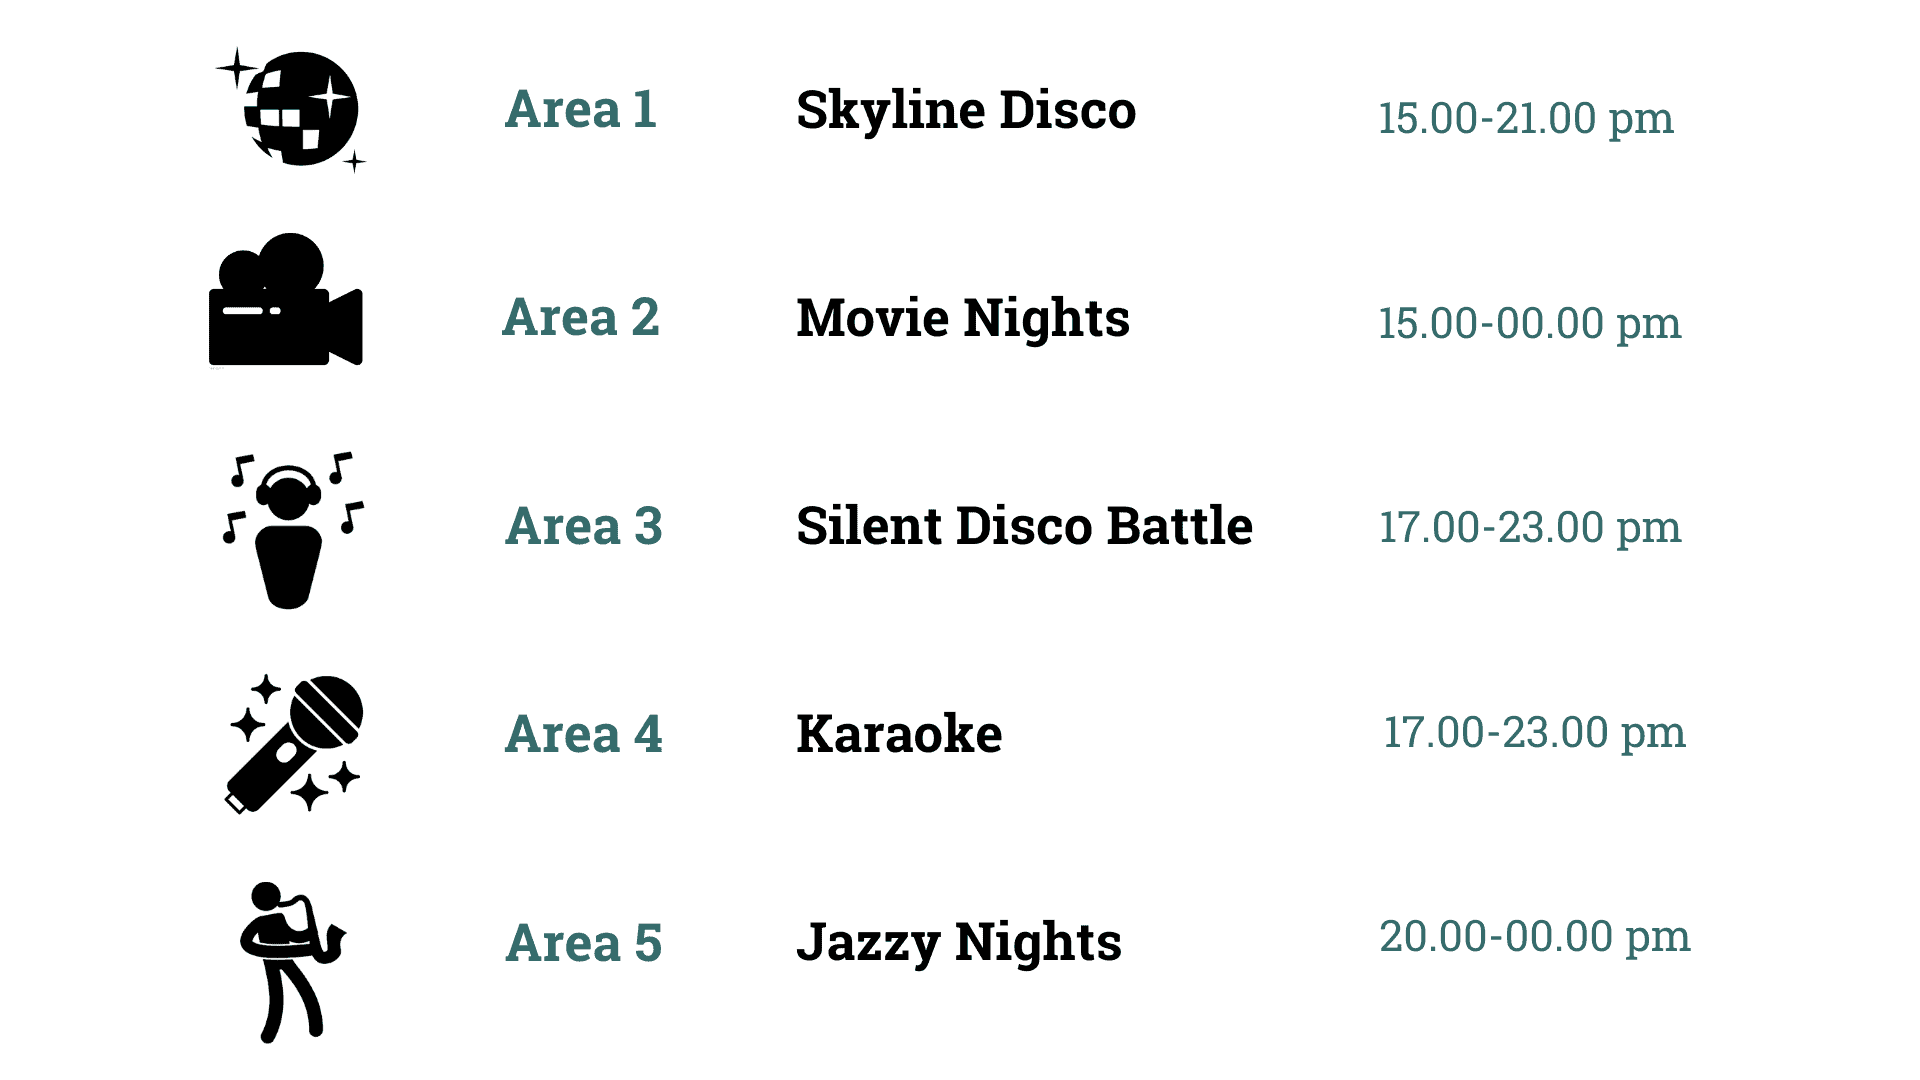The height and width of the screenshot is (1080, 1920).
Task: Select the 15.00-00.00 pm time slot
Action: (1530, 324)
